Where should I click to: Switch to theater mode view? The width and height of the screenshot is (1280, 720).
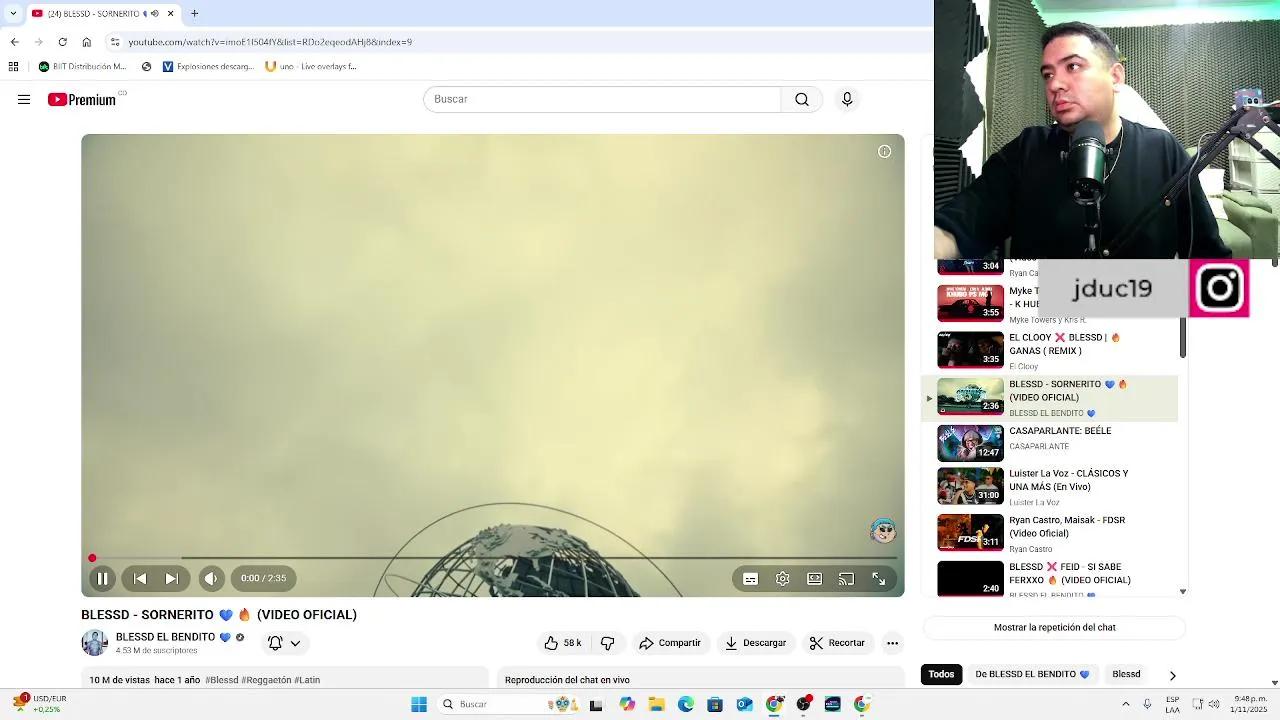pos(815,578)
